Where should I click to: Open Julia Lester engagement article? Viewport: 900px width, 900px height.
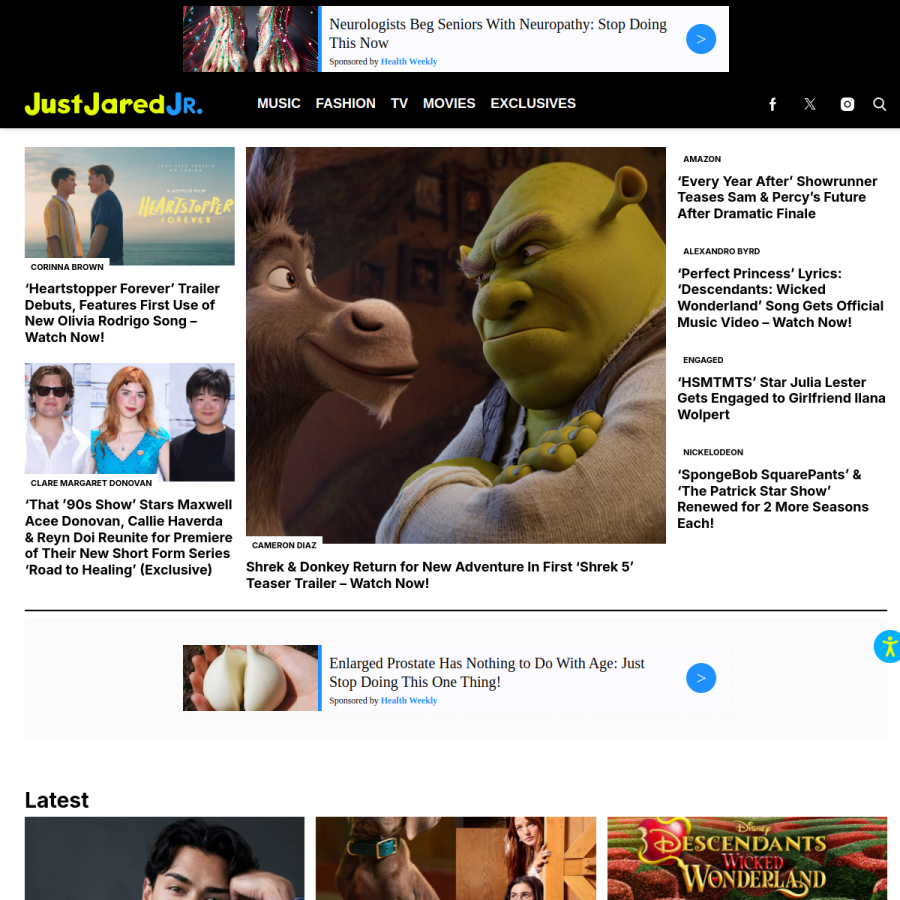point(781,398)
